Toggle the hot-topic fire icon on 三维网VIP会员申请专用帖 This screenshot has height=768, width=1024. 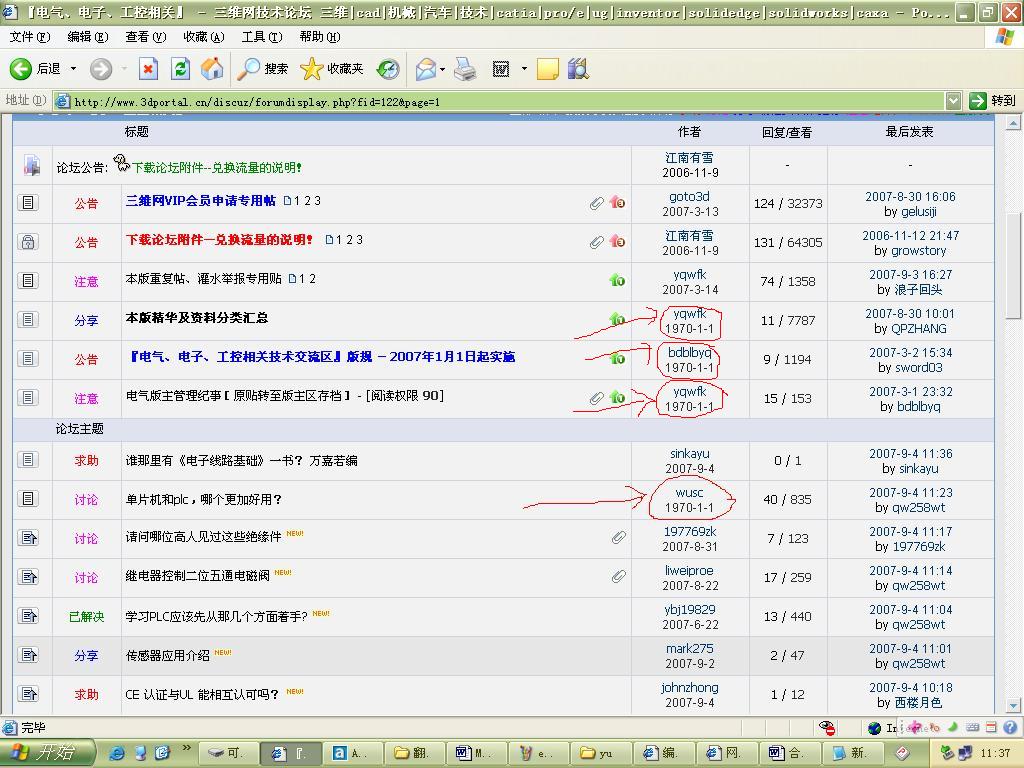[618, 202]
